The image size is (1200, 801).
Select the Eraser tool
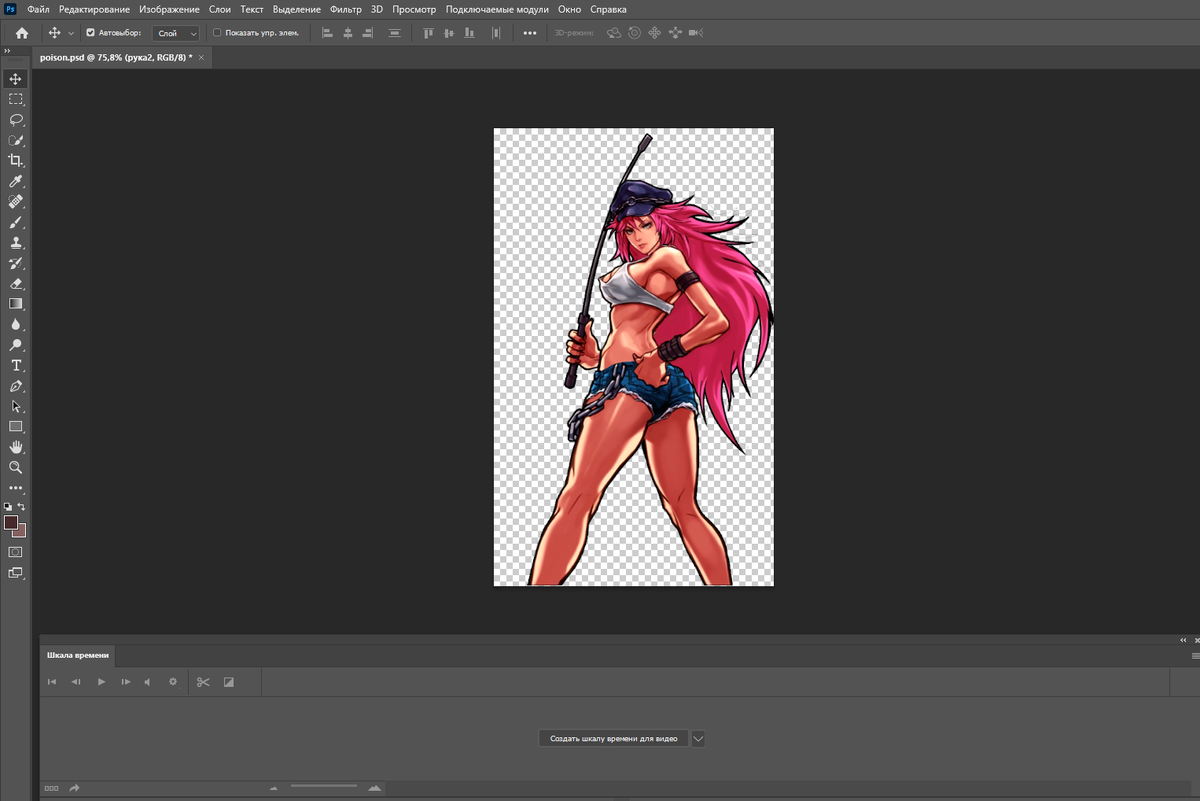[16, 284]
